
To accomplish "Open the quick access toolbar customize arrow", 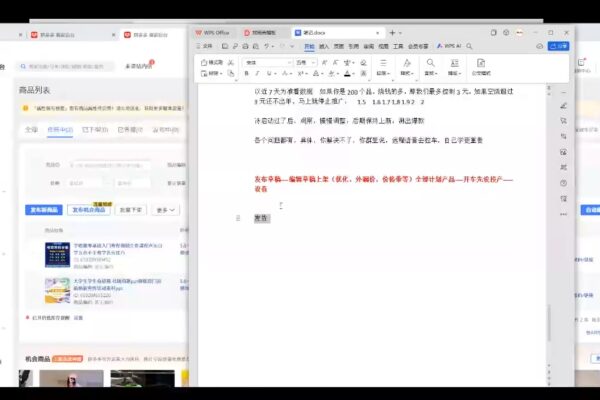I will click(292, 46).
